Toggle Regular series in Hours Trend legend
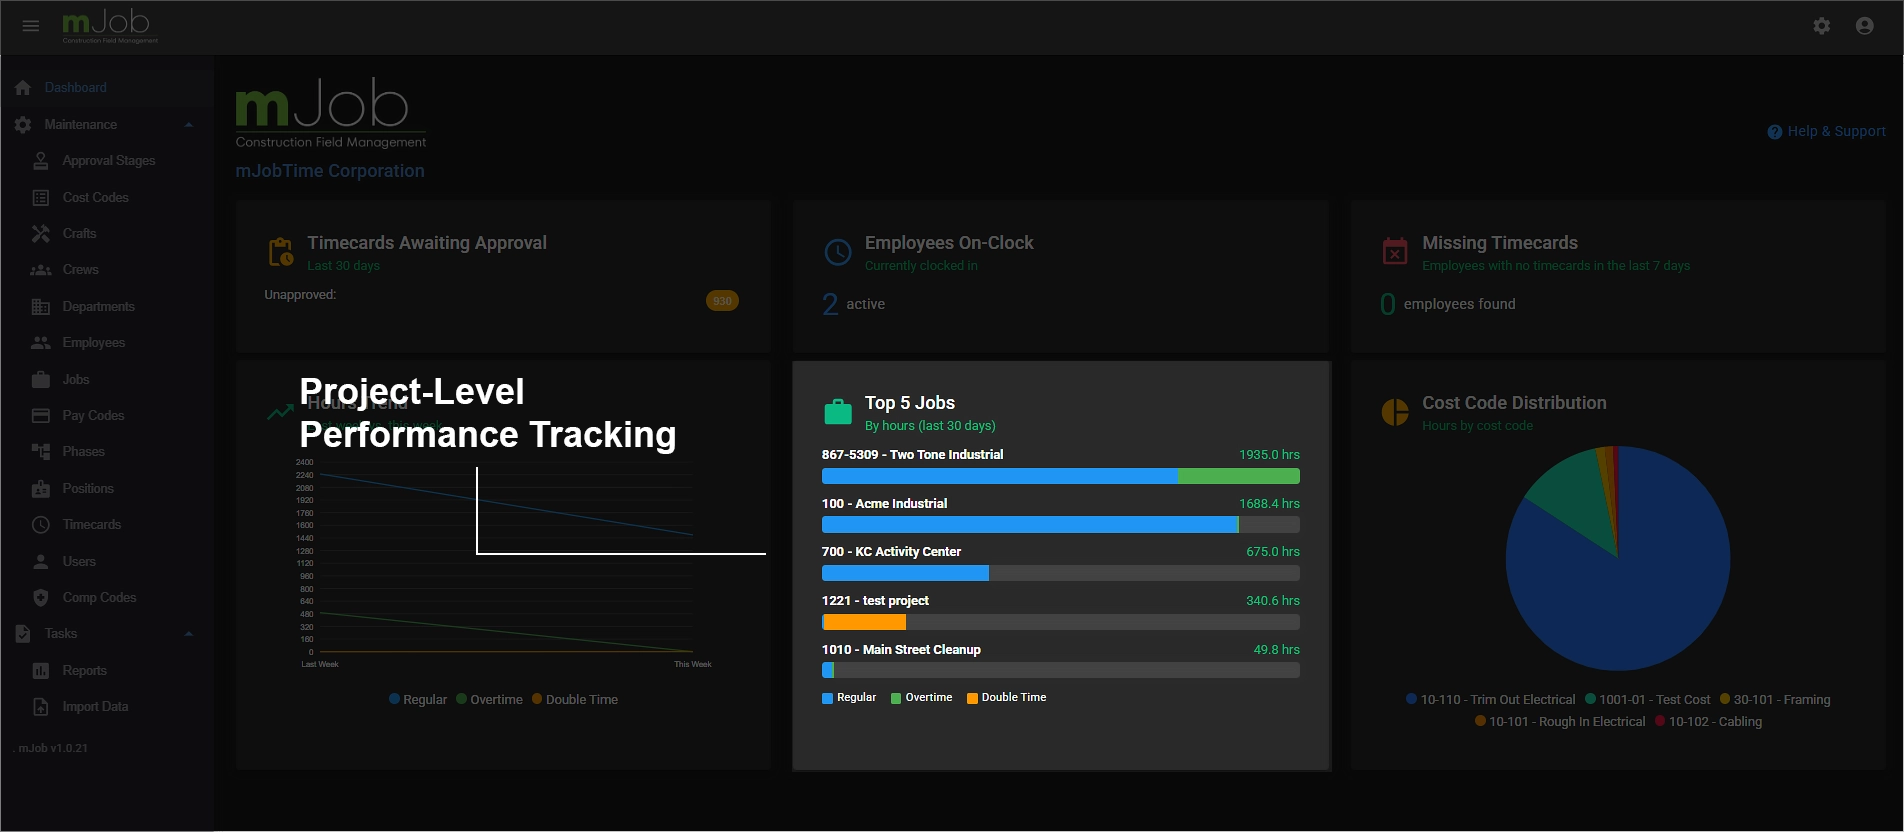1904x832 pixels. [418, 700]
